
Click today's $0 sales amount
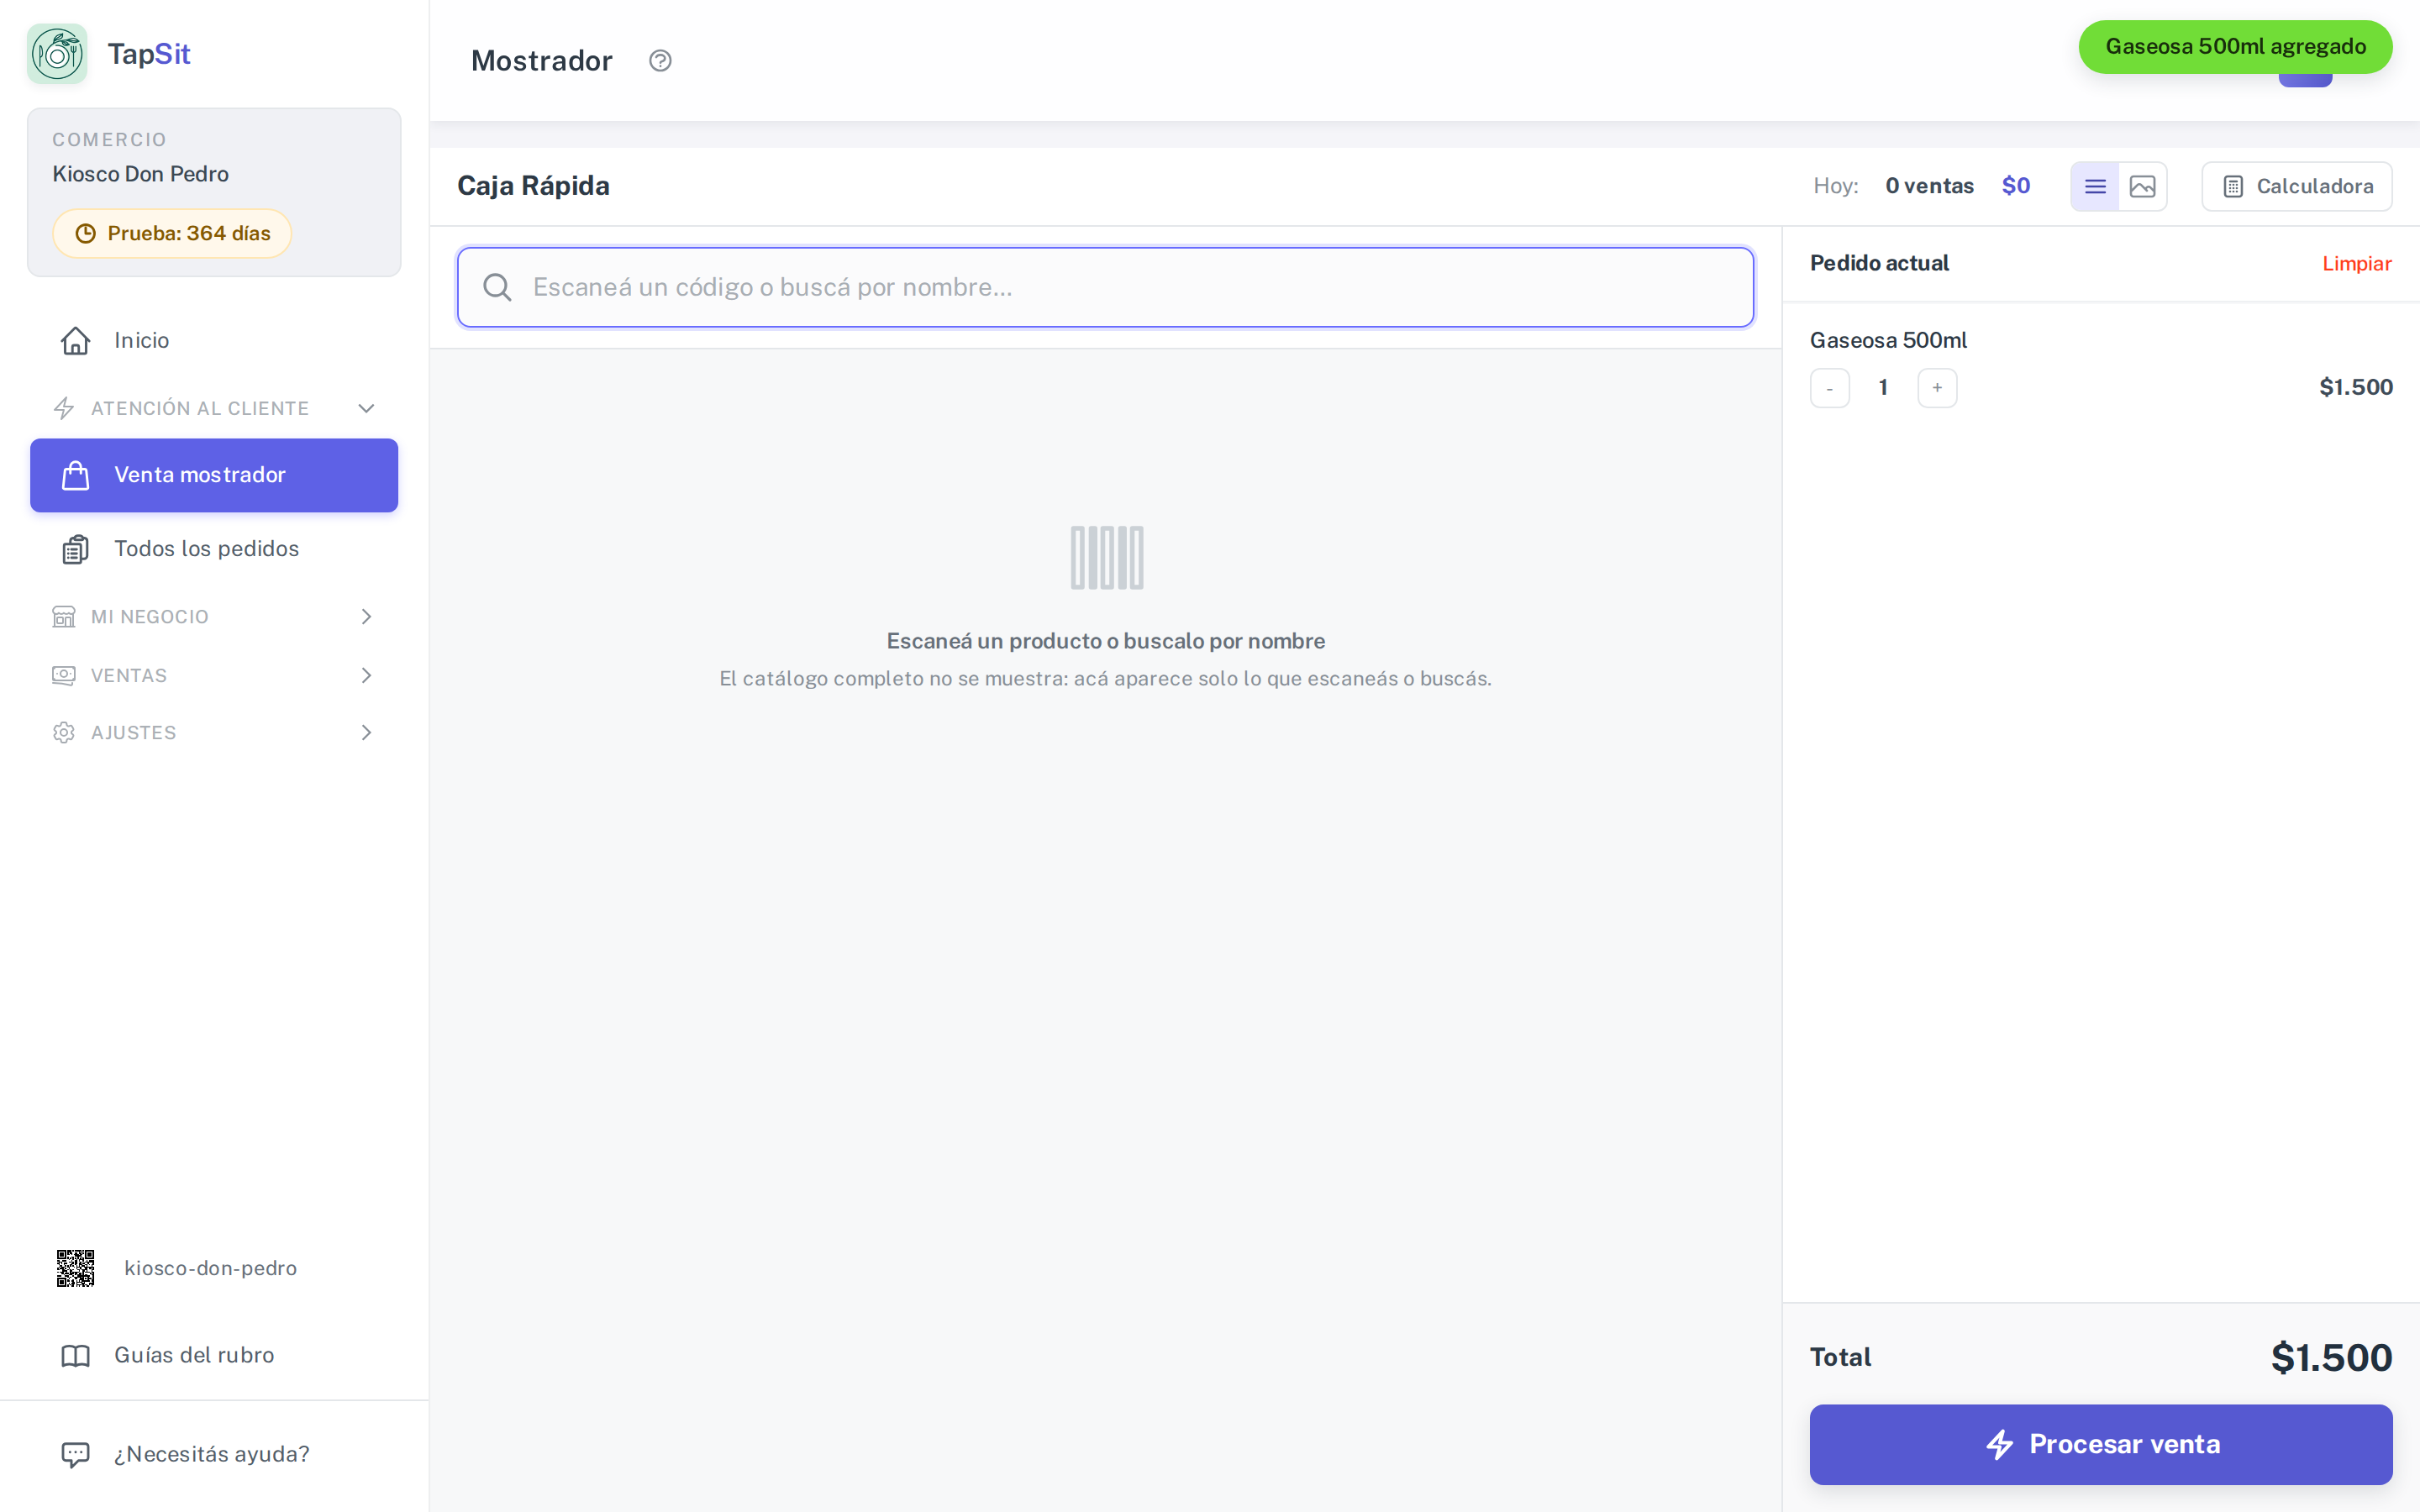[x=2016, y=186]
